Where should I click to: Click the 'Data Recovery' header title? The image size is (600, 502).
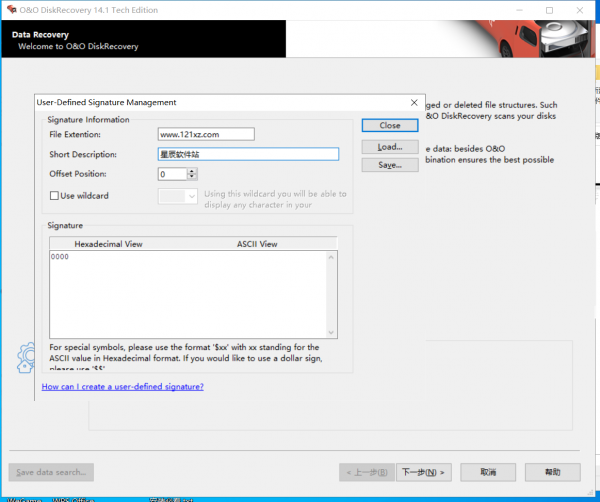(40, 35)
